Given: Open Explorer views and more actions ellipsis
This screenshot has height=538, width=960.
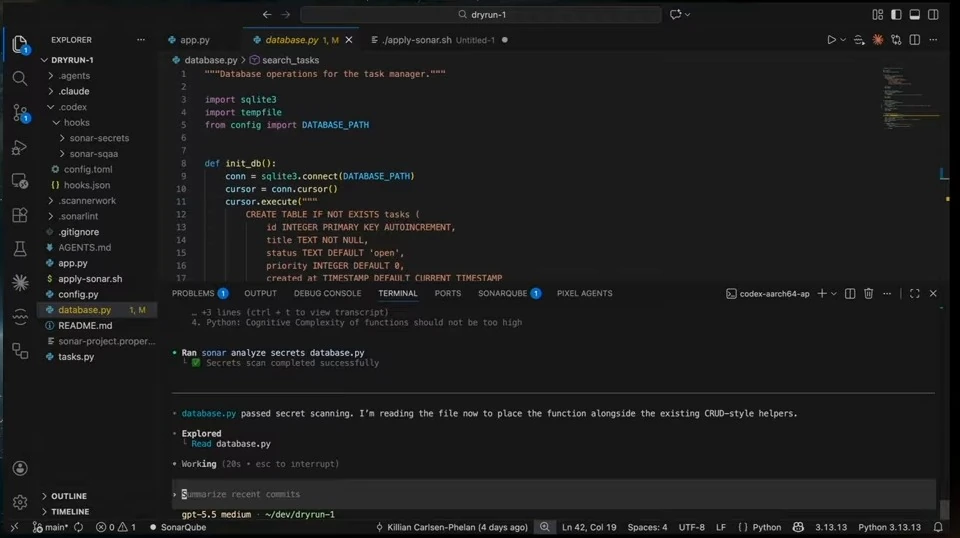Looking at the screenshot, I should pos(141,40).
